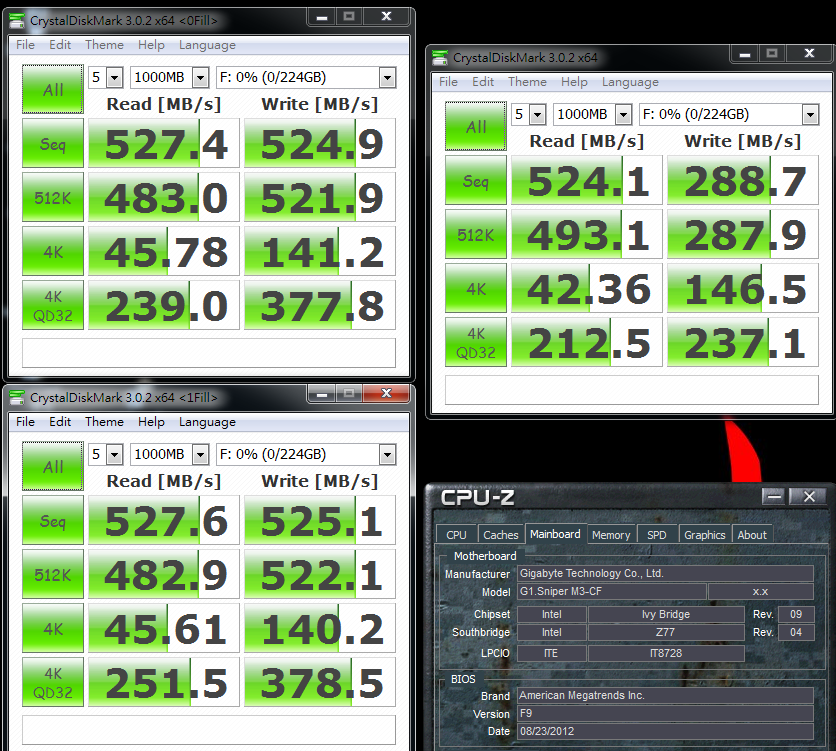Click the comment text box in 0Fill window
Screen dimensions: 836x751
click(x=209, y=353)
